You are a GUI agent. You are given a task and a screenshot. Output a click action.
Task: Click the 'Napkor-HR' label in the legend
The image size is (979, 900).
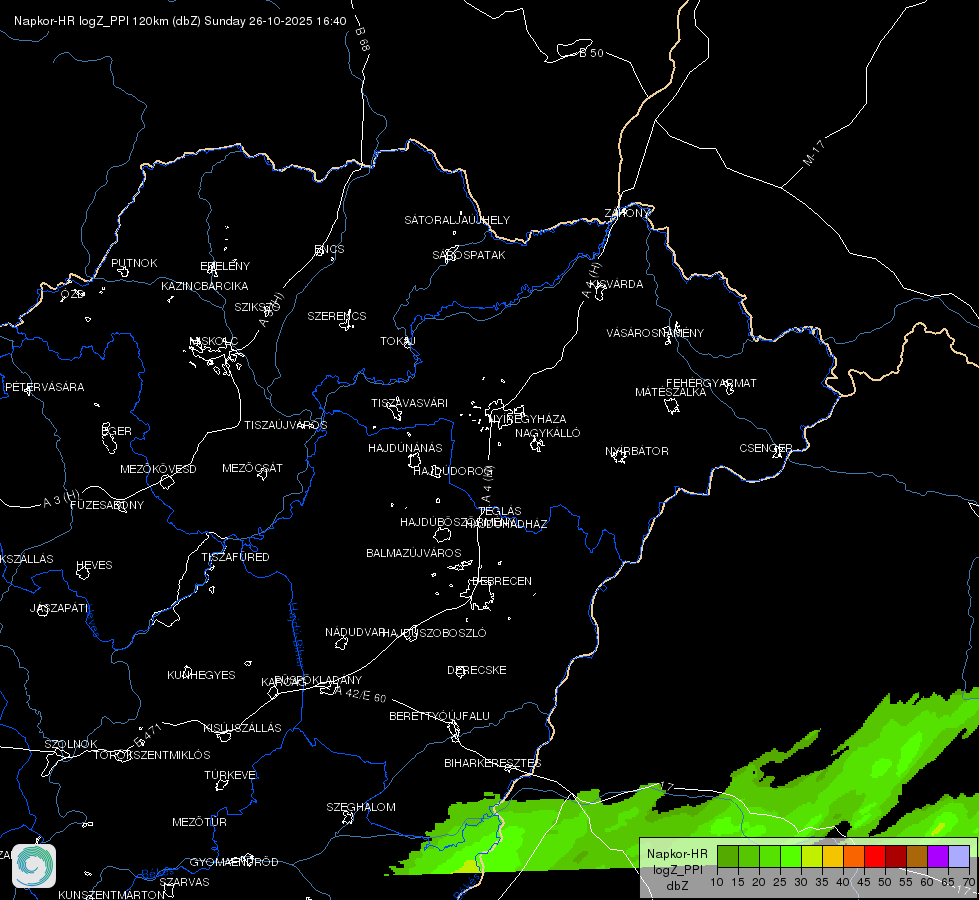(677, 854)
